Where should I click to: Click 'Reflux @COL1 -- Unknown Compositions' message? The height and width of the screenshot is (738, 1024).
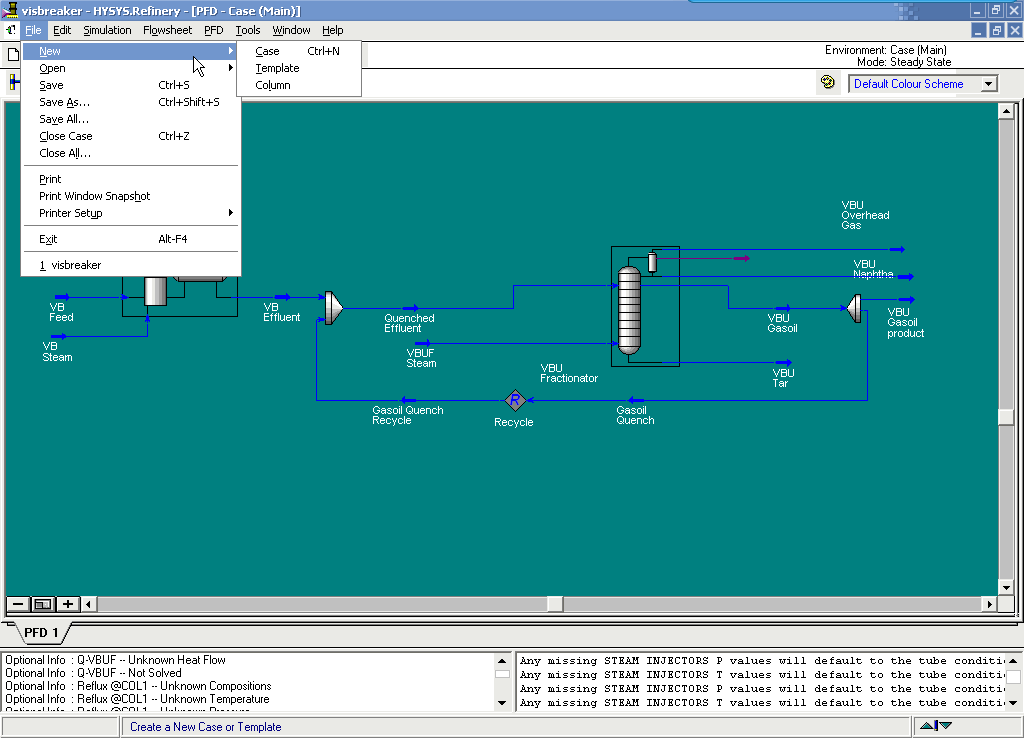[174, 686]
